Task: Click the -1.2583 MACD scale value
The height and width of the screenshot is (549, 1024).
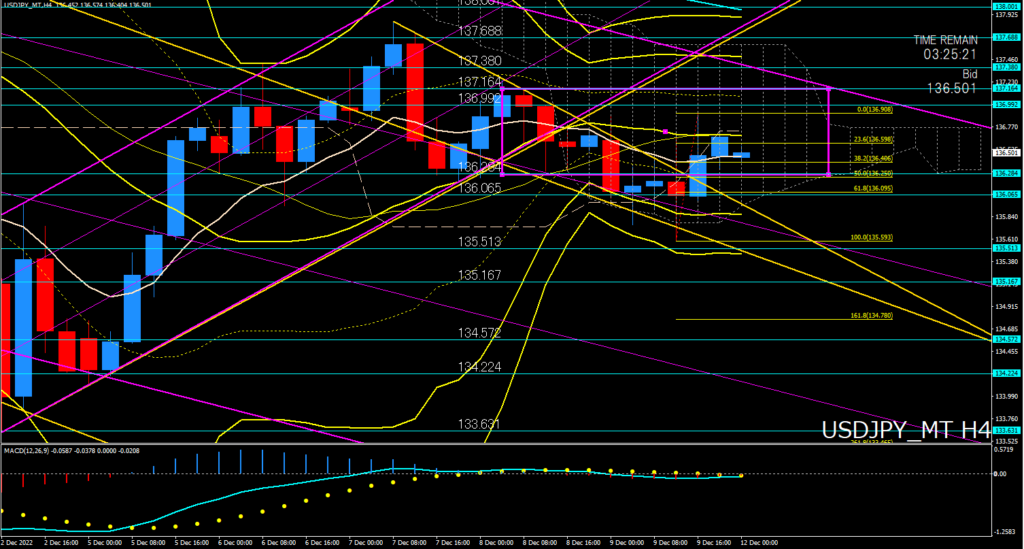Action: [1004, 533]
